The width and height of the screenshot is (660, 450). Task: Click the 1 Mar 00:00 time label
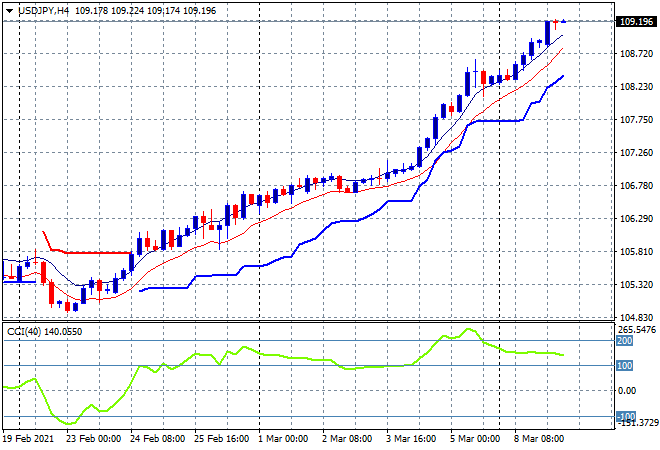click(283, 439)
